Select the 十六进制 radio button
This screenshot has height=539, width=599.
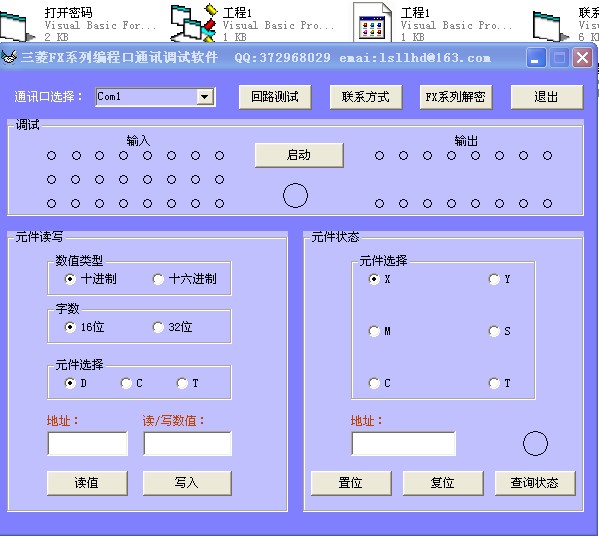tap(158, 279)
